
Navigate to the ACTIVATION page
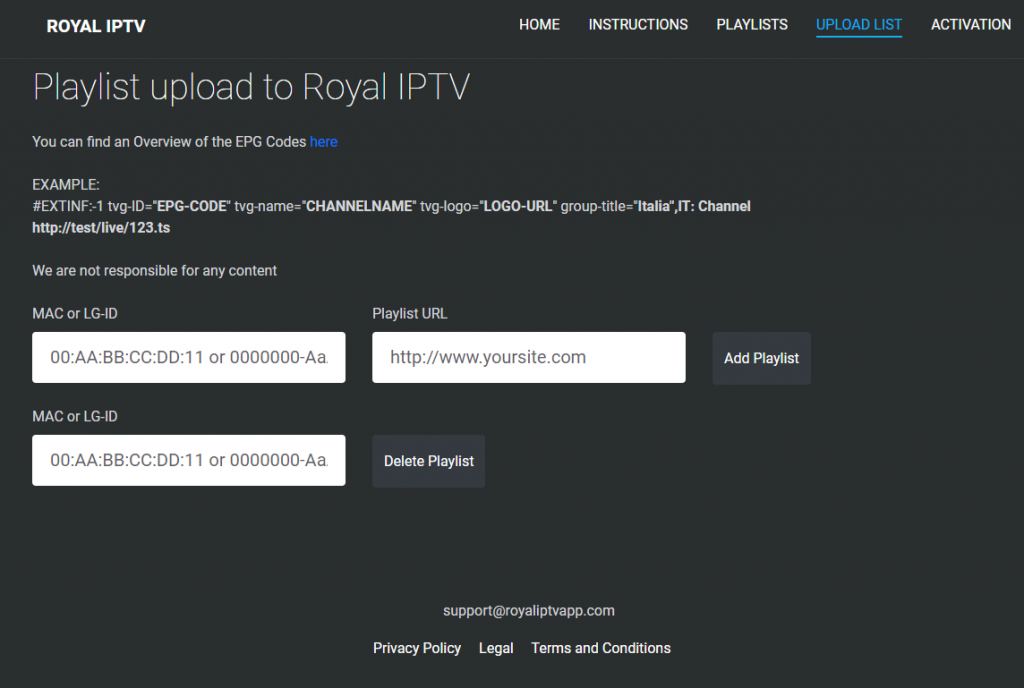pos(971,25)
